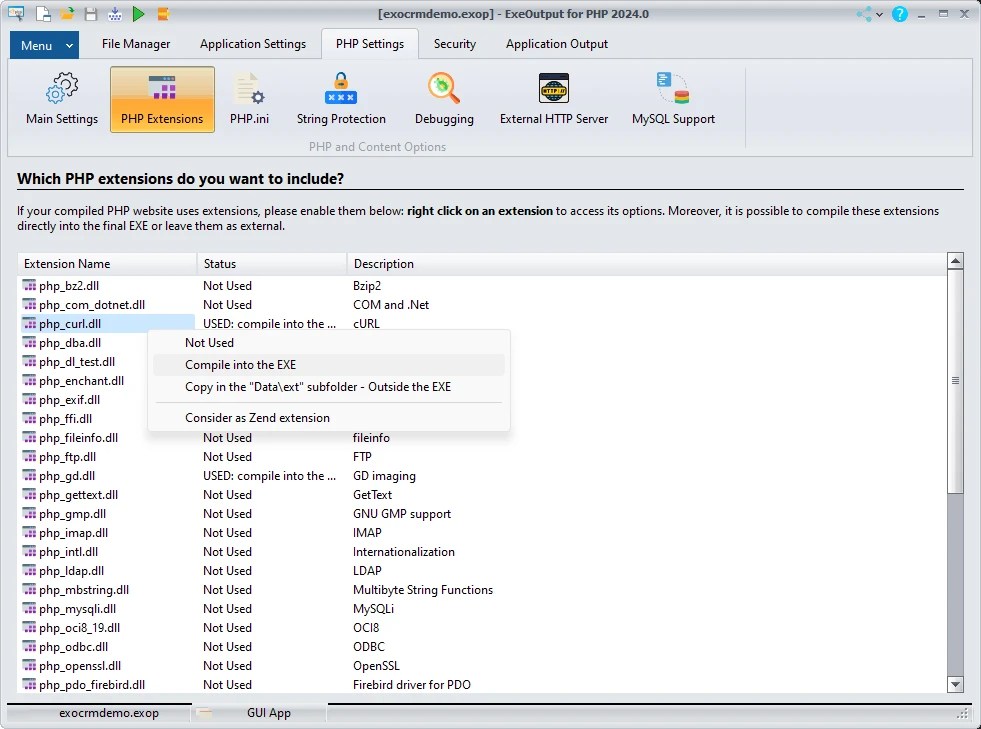The image size is (981, 729).
Task: Click the icon beside php_bz2.dll
Action: (29, 286)
